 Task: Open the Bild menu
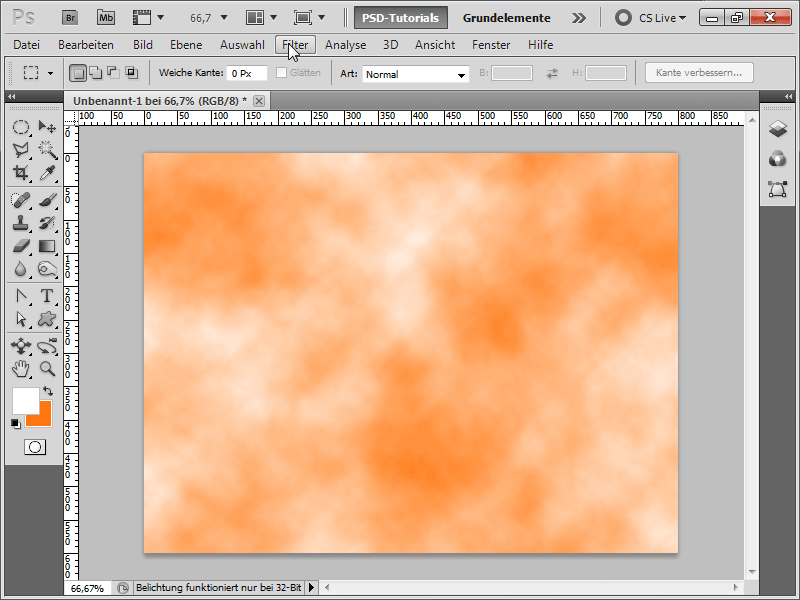(x=143, y=45)
